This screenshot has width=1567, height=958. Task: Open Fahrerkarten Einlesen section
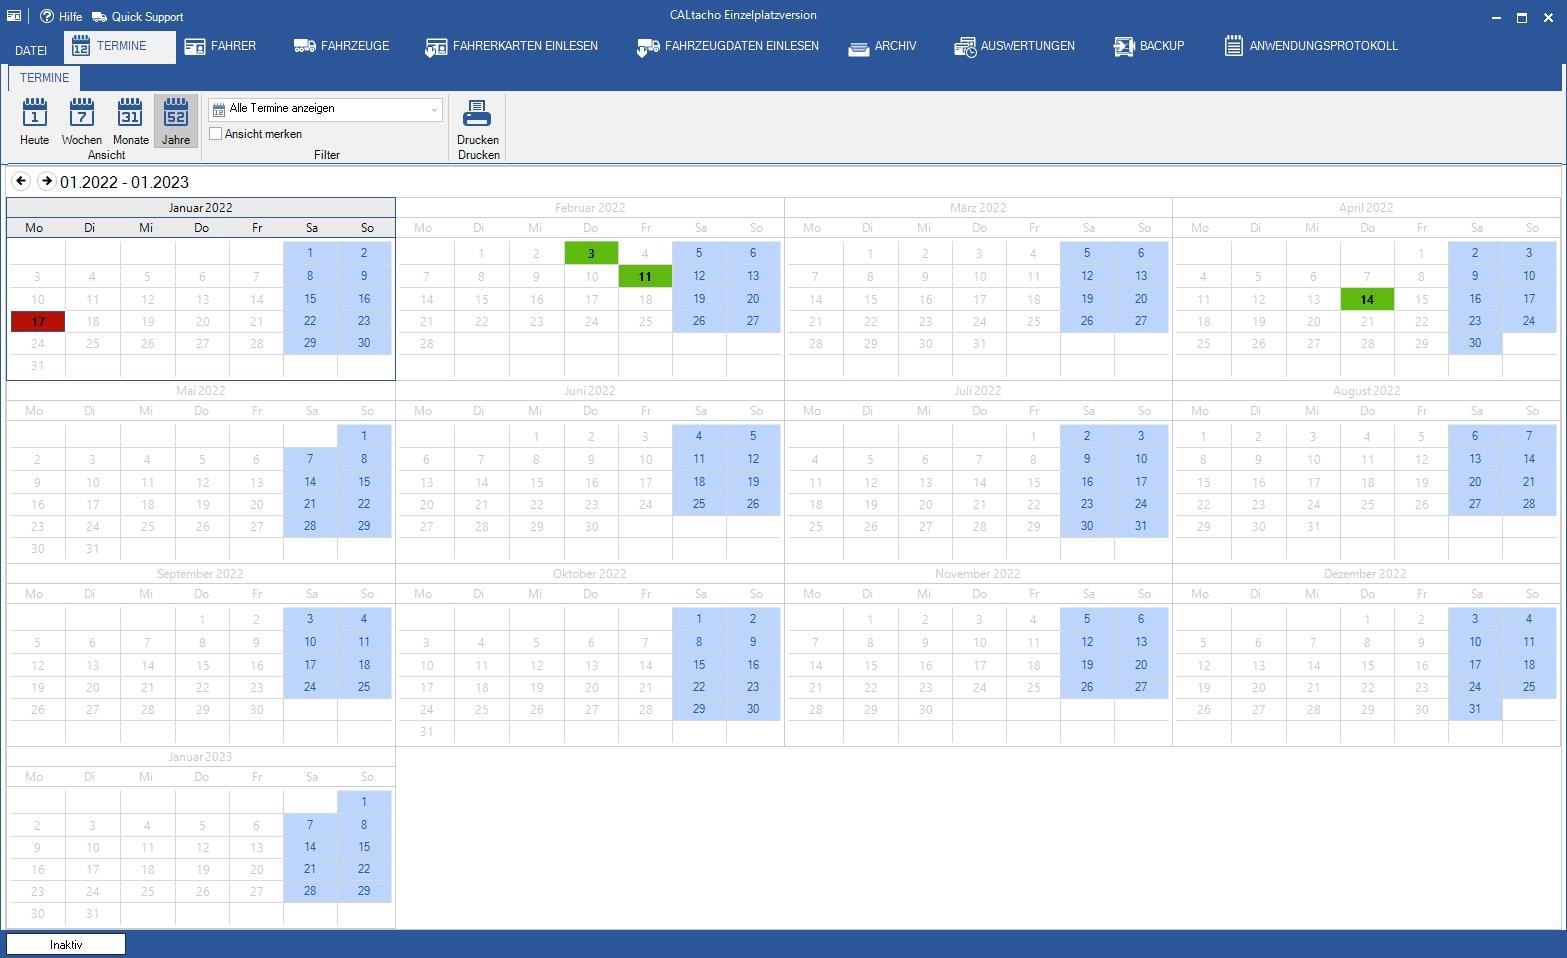511,46
